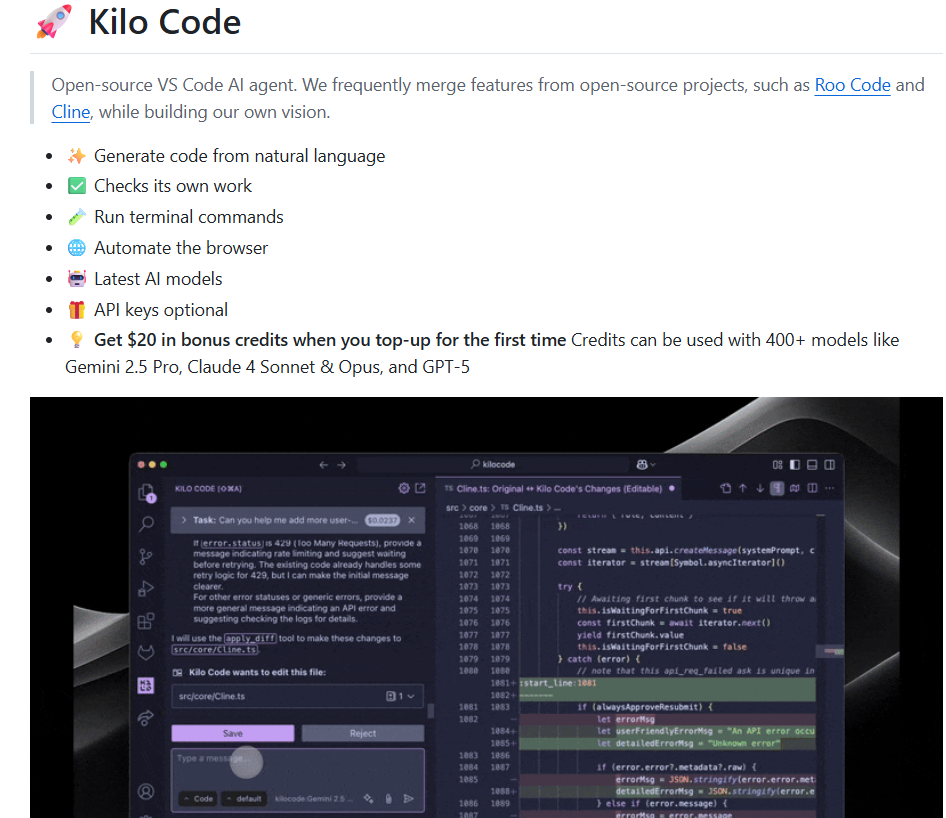
Task: Open the Accounts profile icon
Action: (146, 791)
